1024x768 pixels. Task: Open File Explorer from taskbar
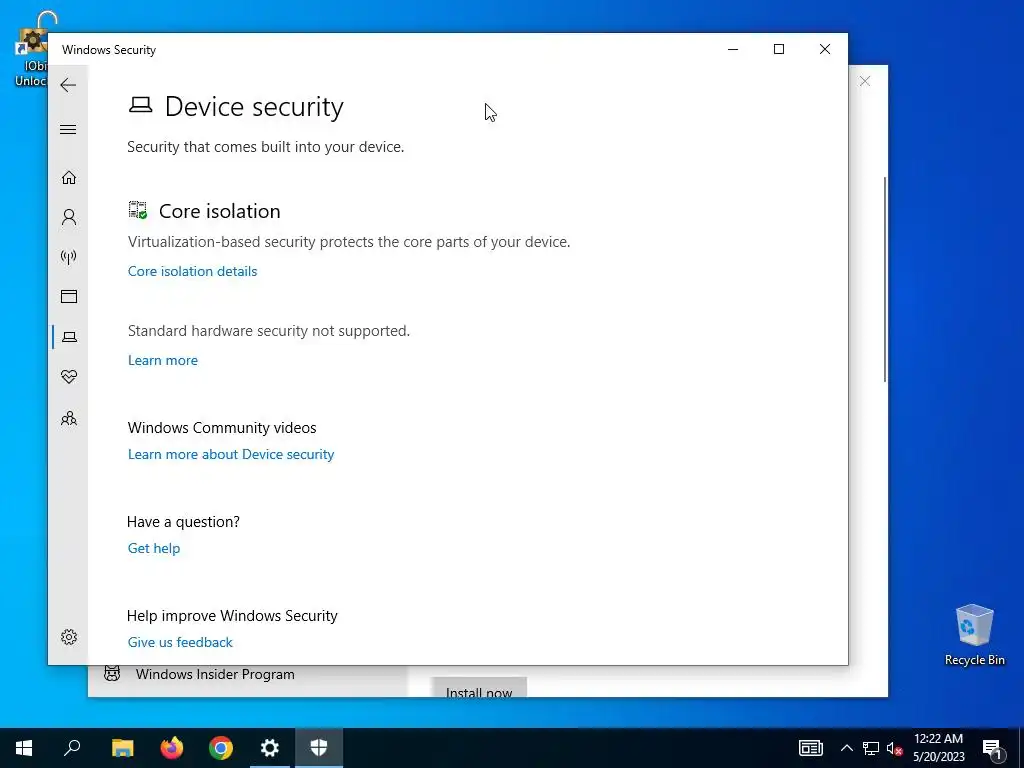pyautogui.click(x=122, y=748)
